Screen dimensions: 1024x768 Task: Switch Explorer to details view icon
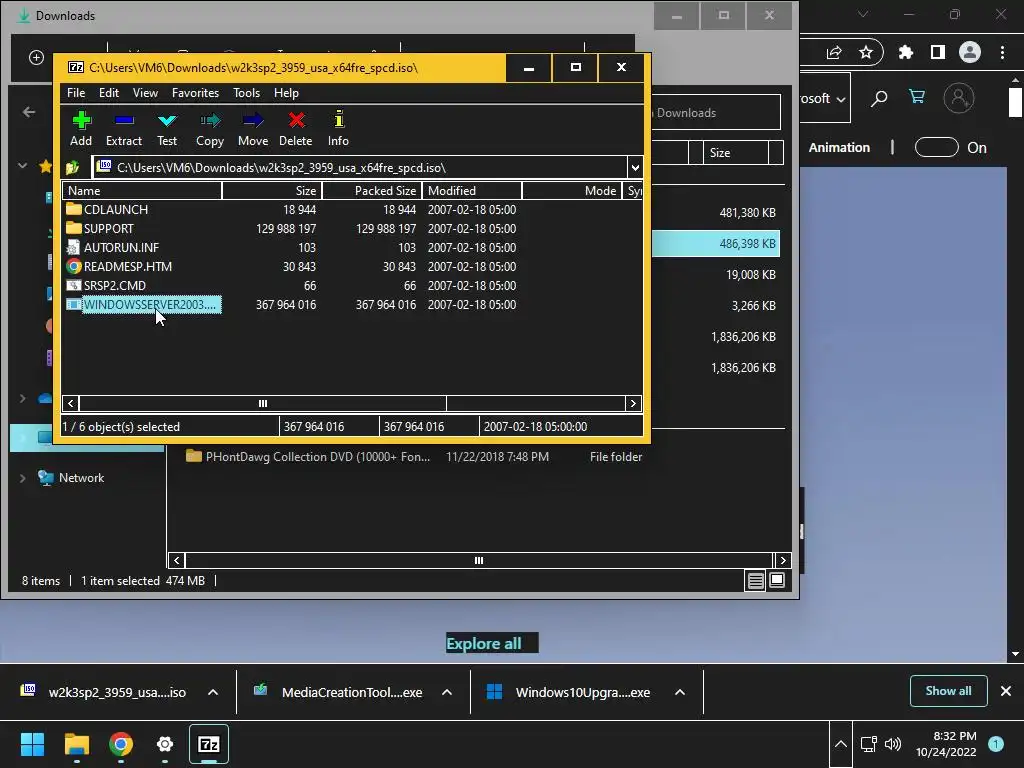coord(756,581)
